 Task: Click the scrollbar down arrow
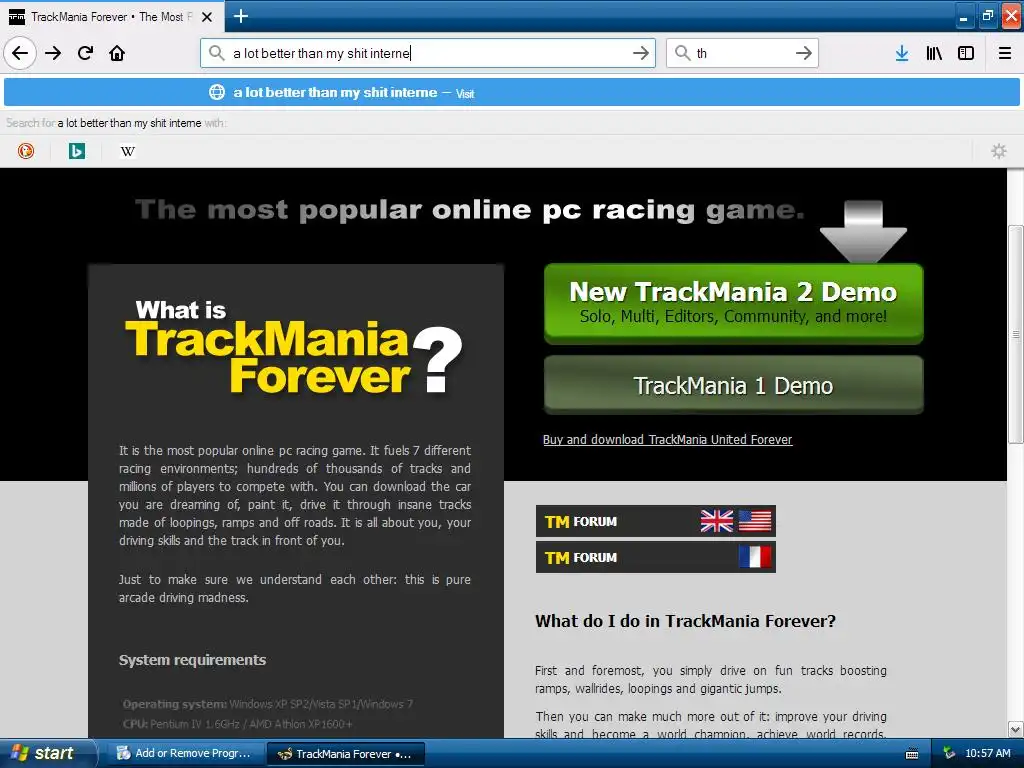click(1016, 729)
